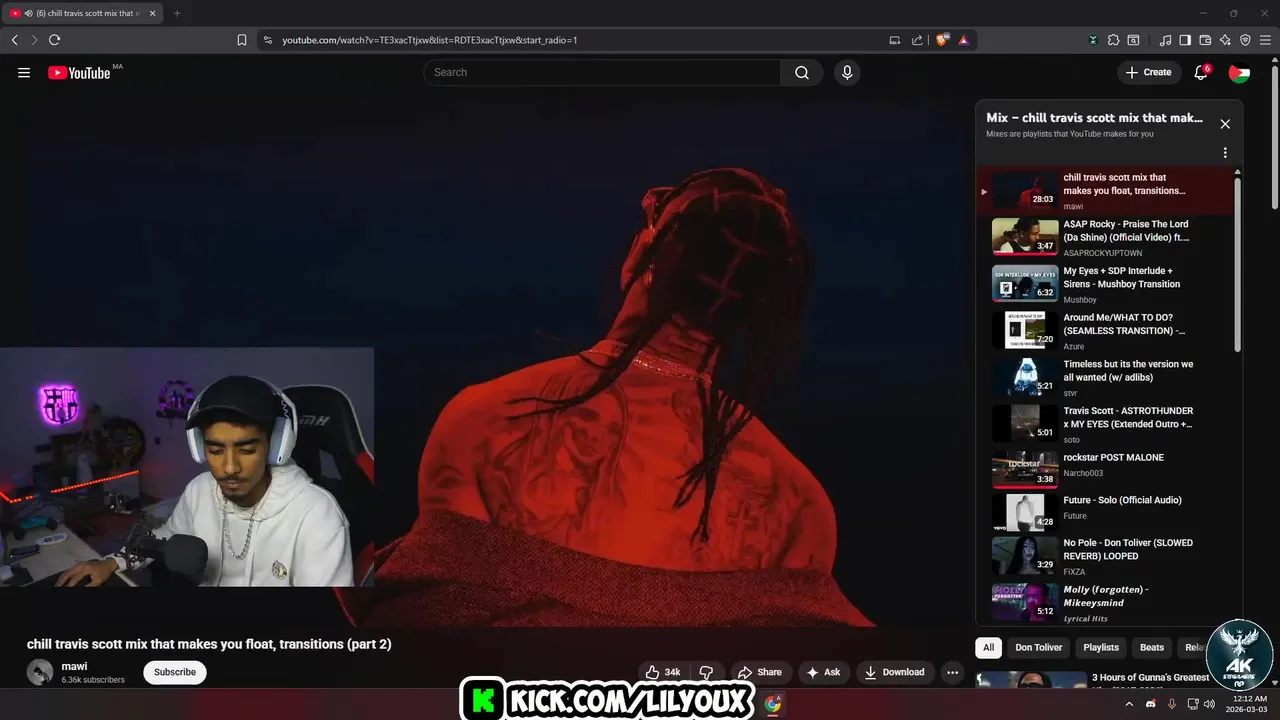Select the All filter chip

click(988, 647)
